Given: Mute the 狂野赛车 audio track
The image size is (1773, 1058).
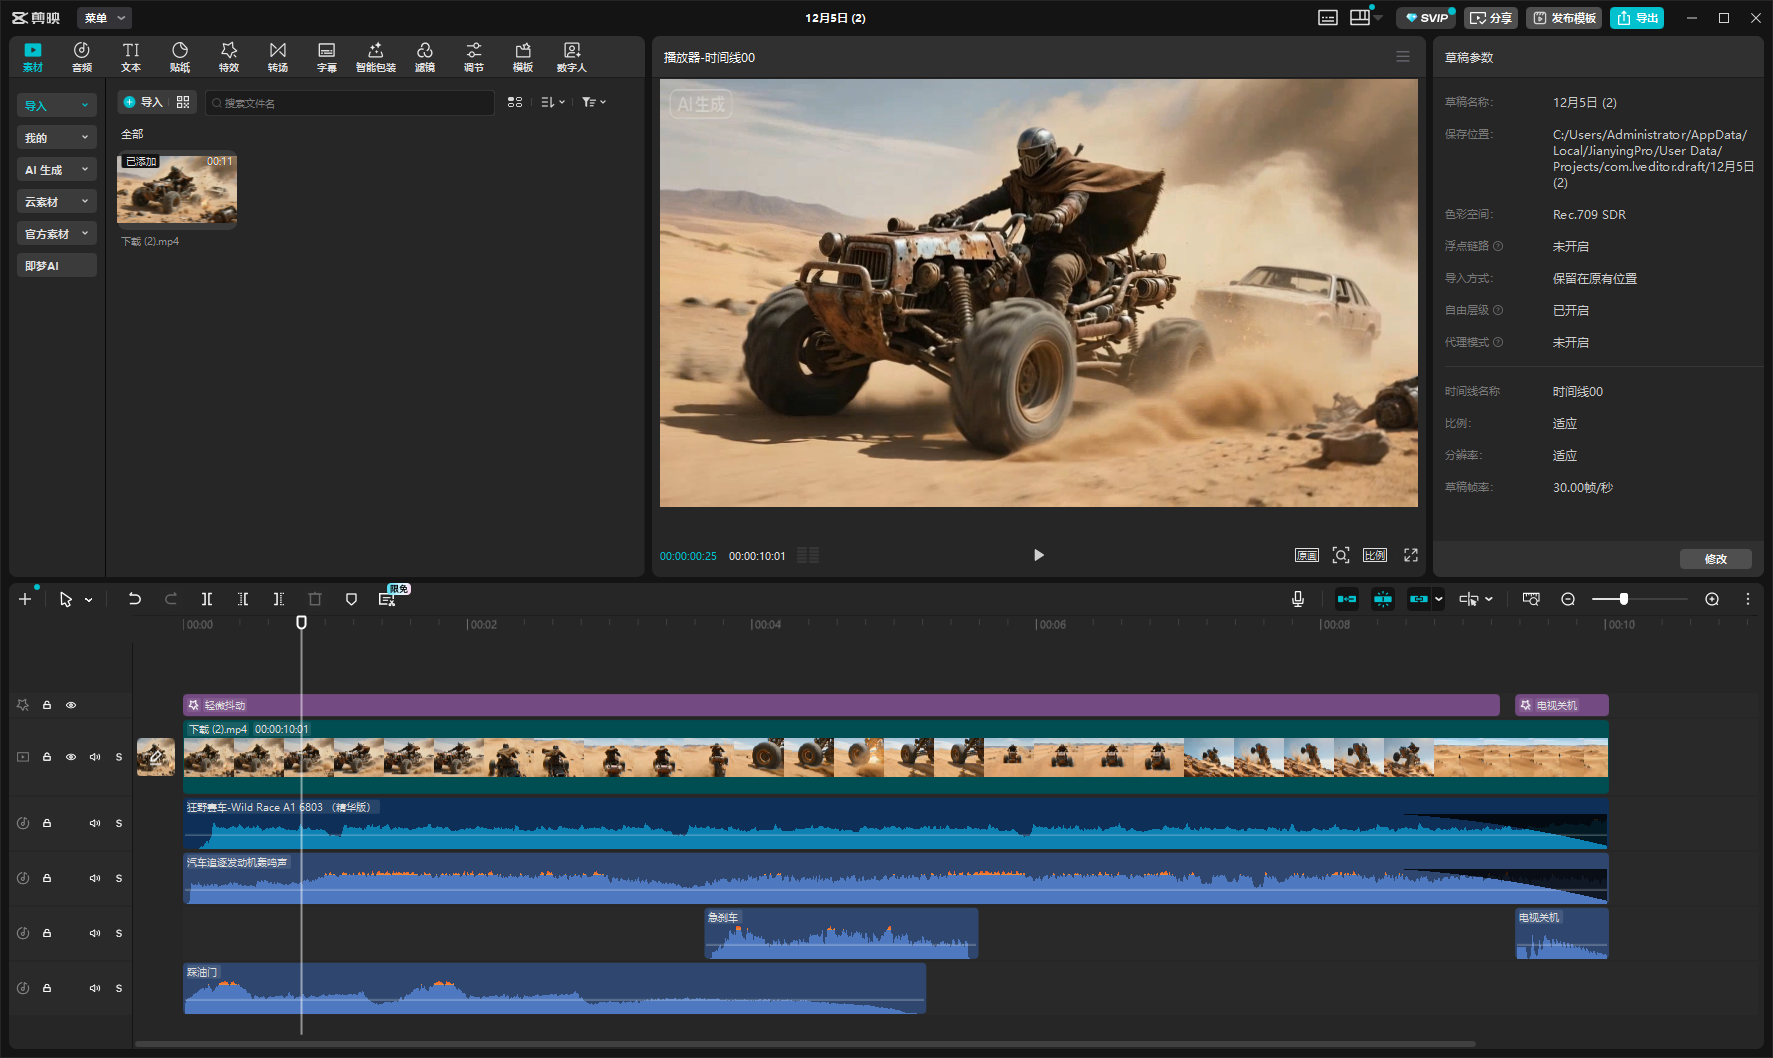Looking at the screenshot, I should pos(95,823).
